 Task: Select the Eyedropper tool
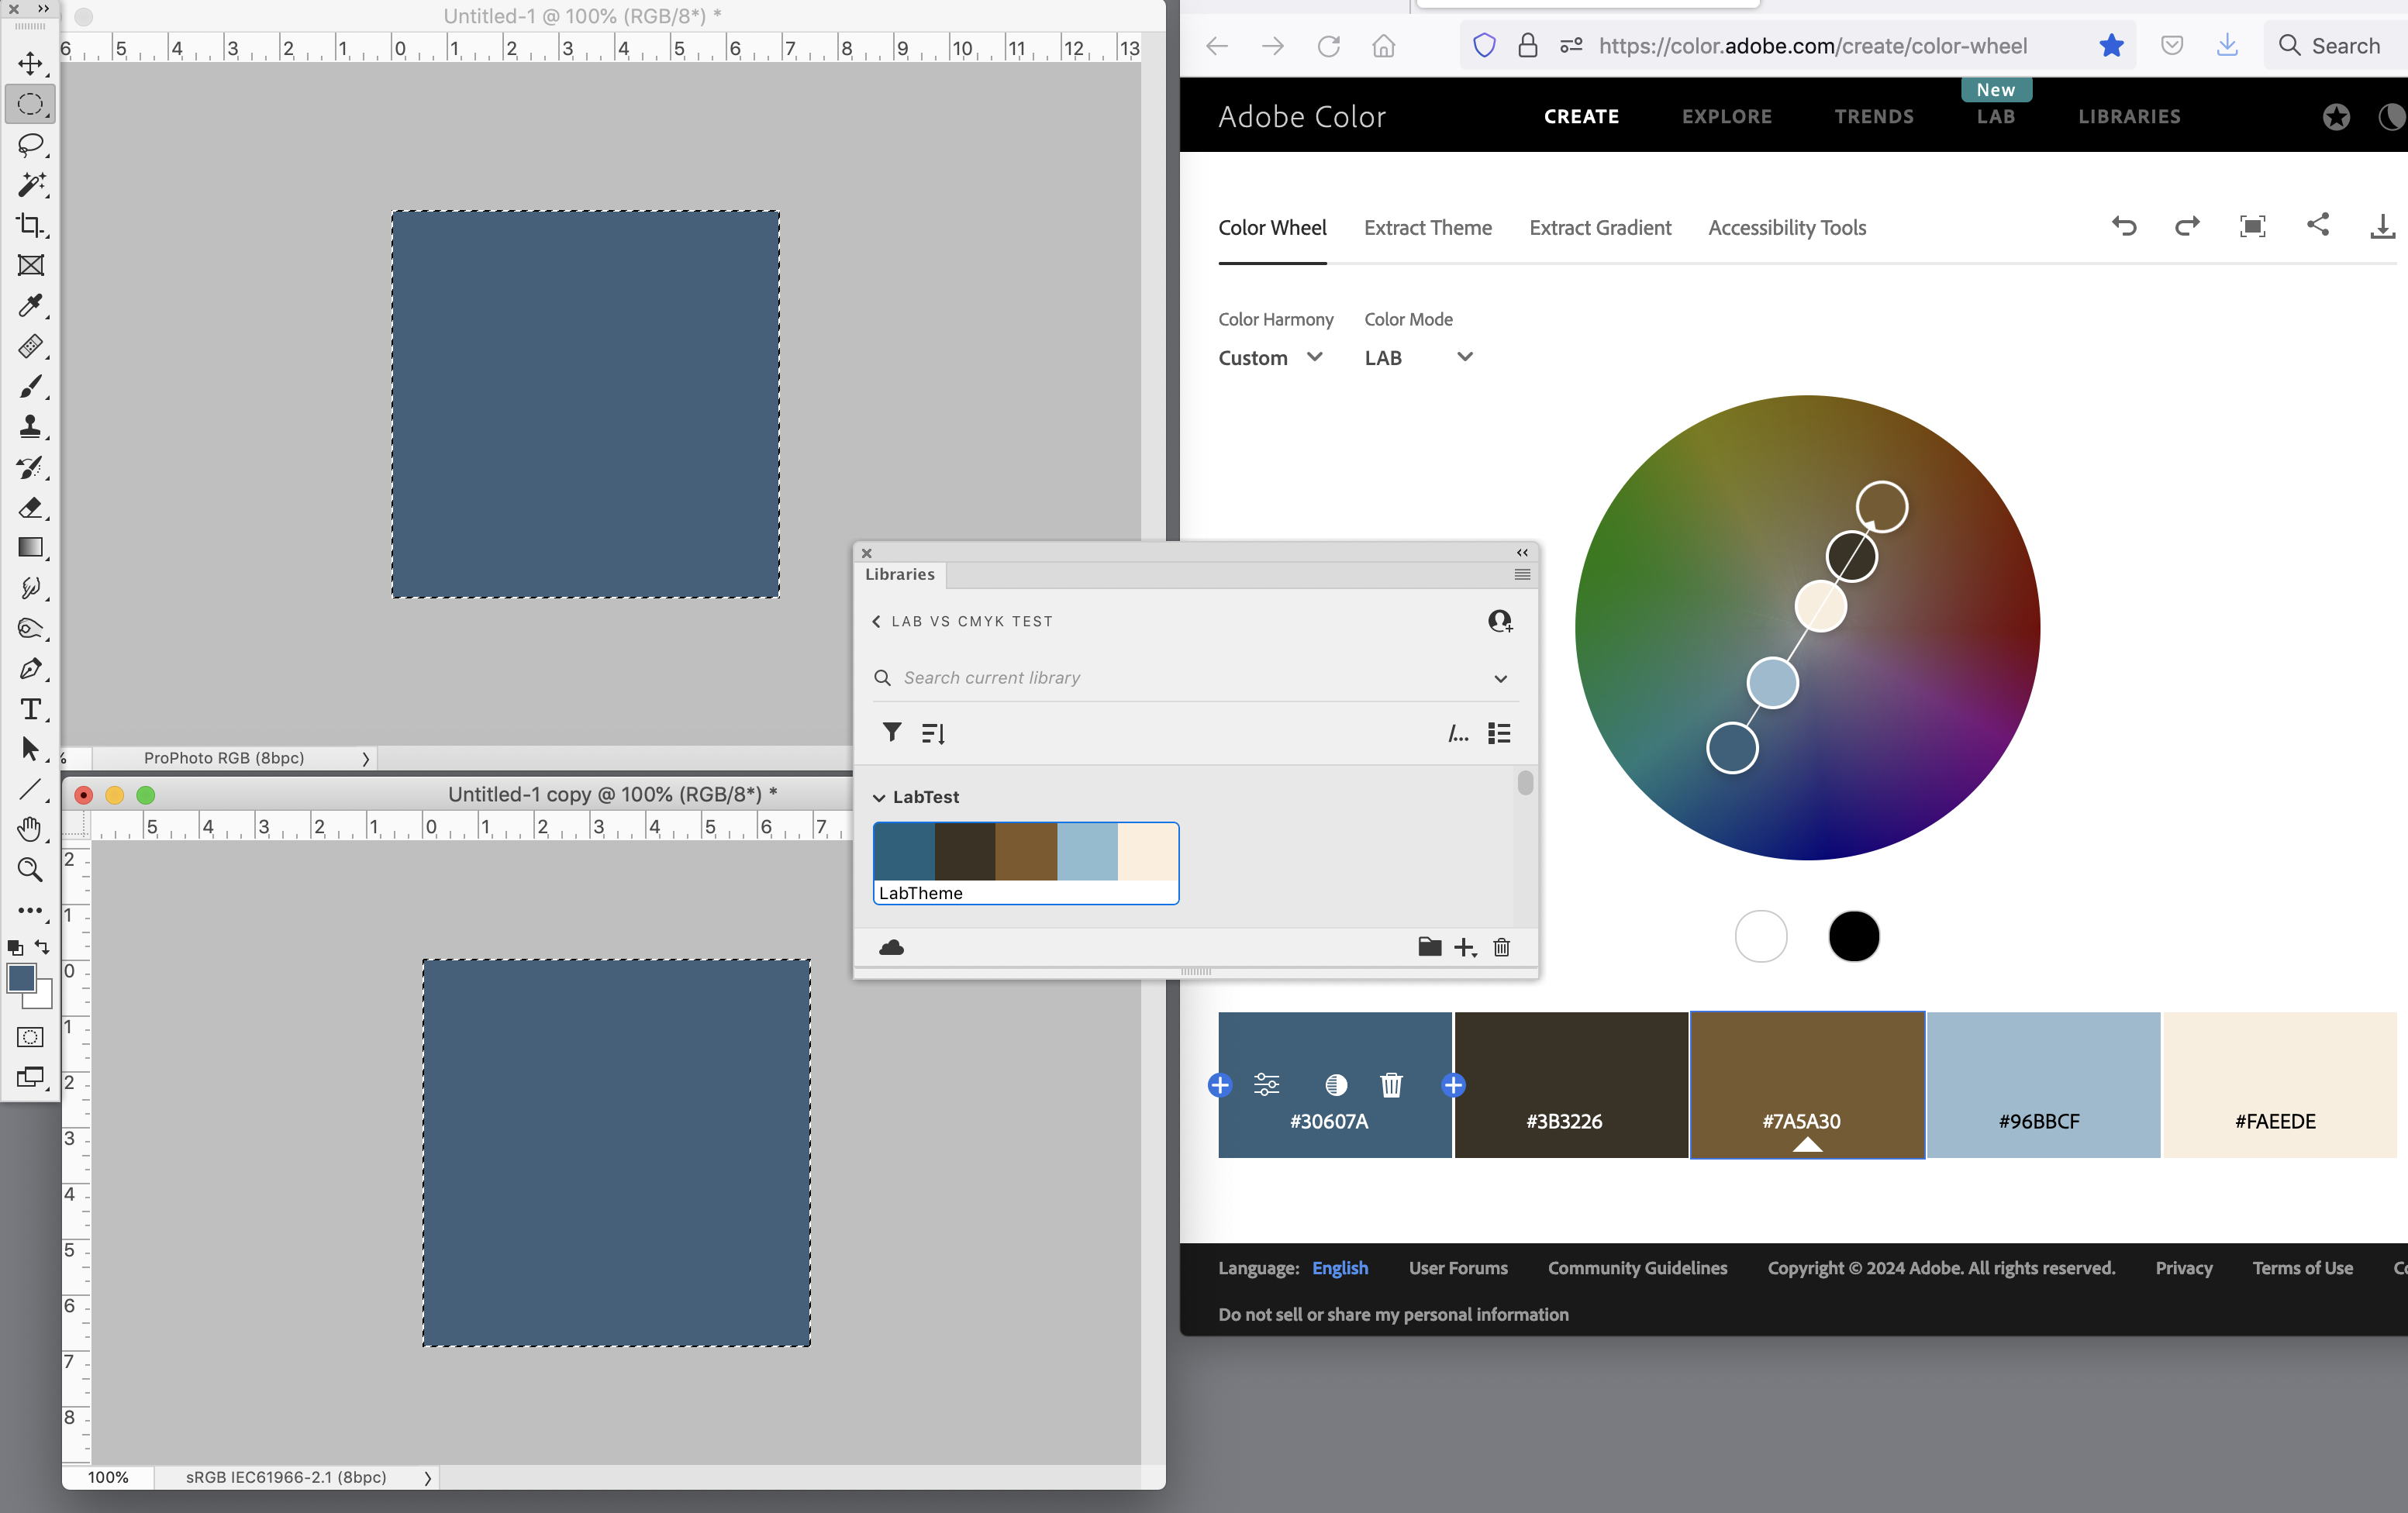pos(31,306)
